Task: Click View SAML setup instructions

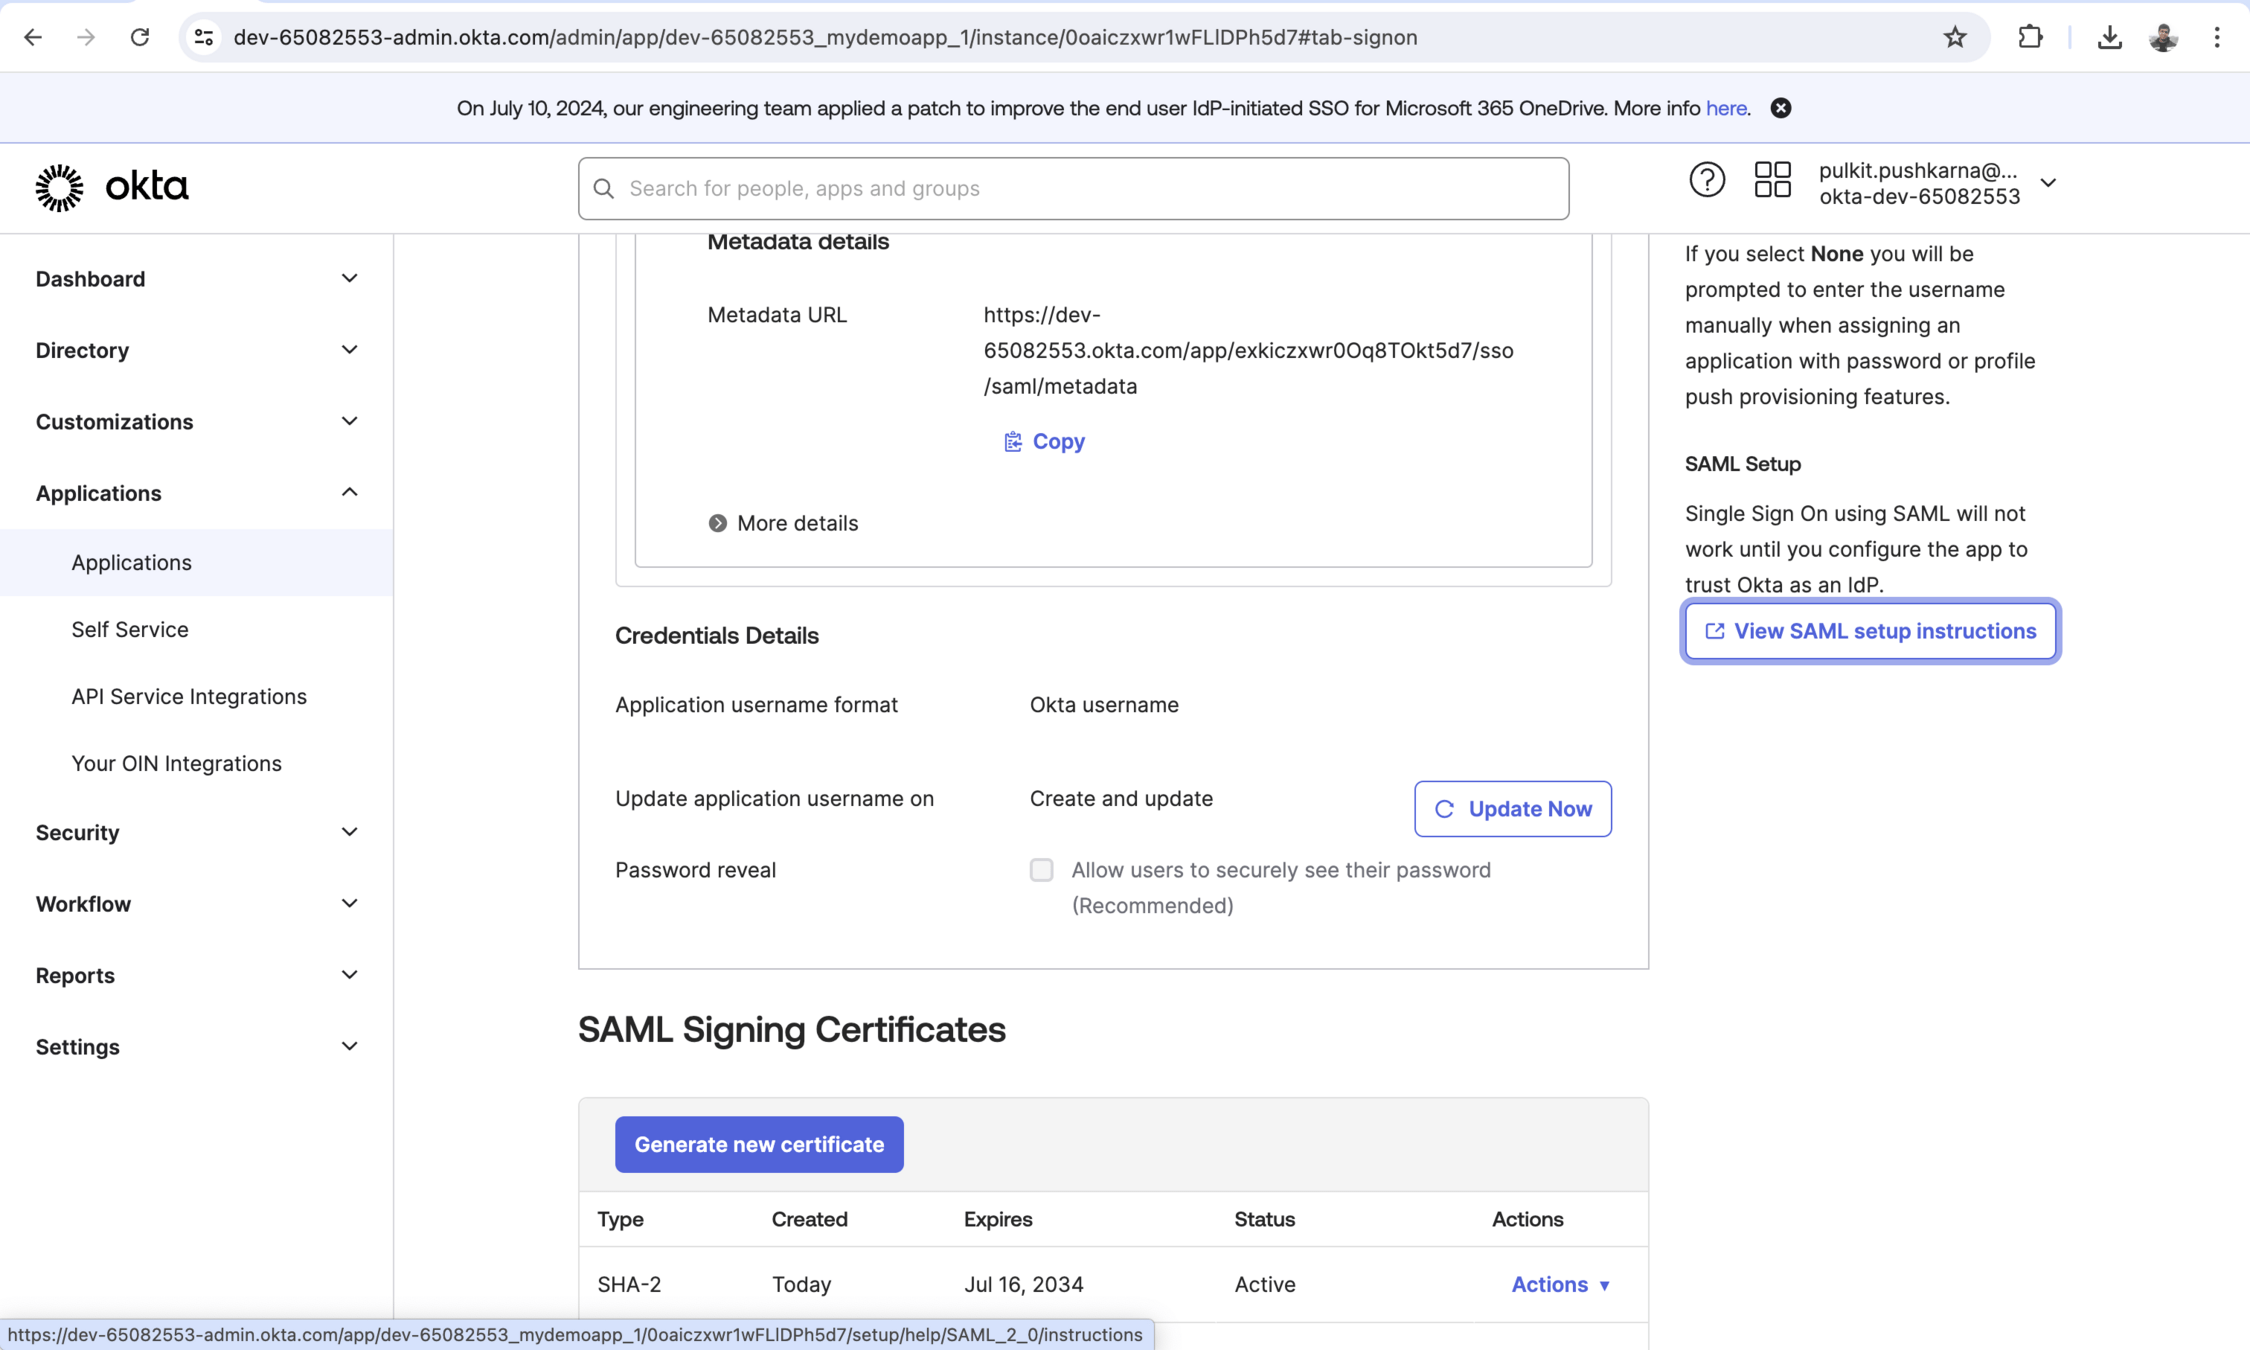Action: pos(1870,631)
